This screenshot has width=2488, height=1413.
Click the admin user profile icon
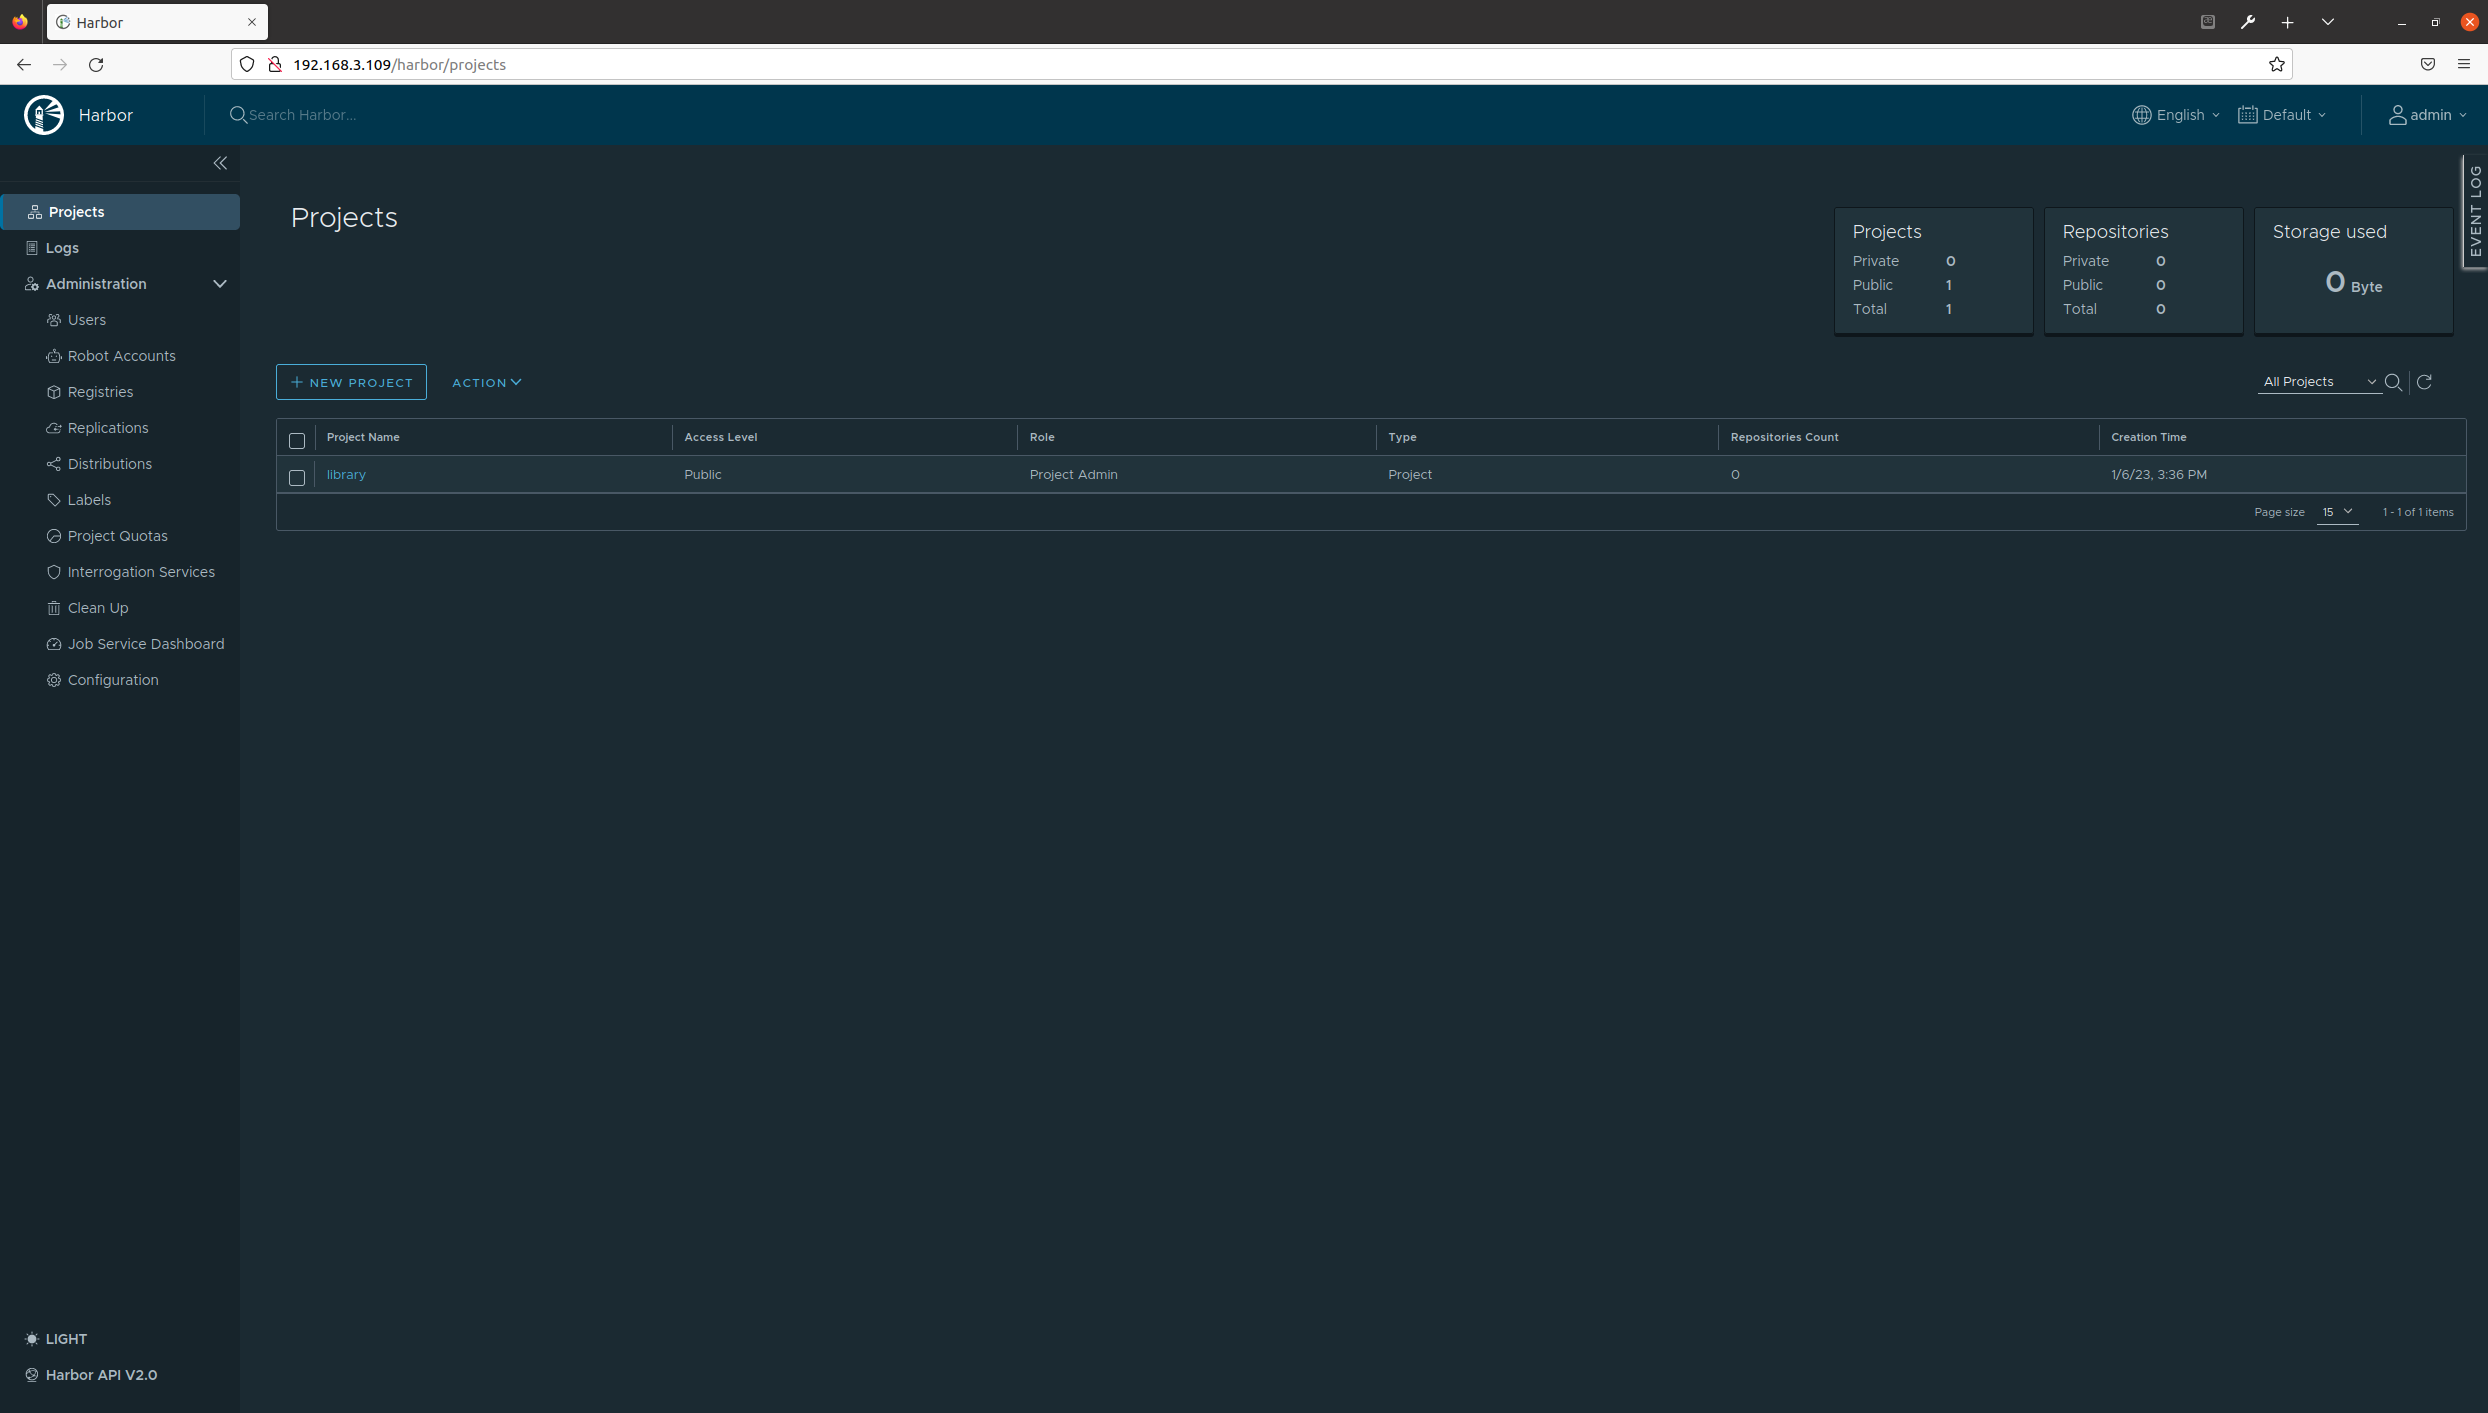point(2397,115)
